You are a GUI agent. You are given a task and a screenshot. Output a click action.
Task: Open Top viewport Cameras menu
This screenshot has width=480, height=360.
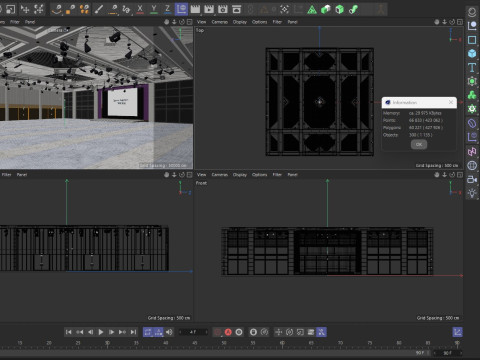[220, 22]
